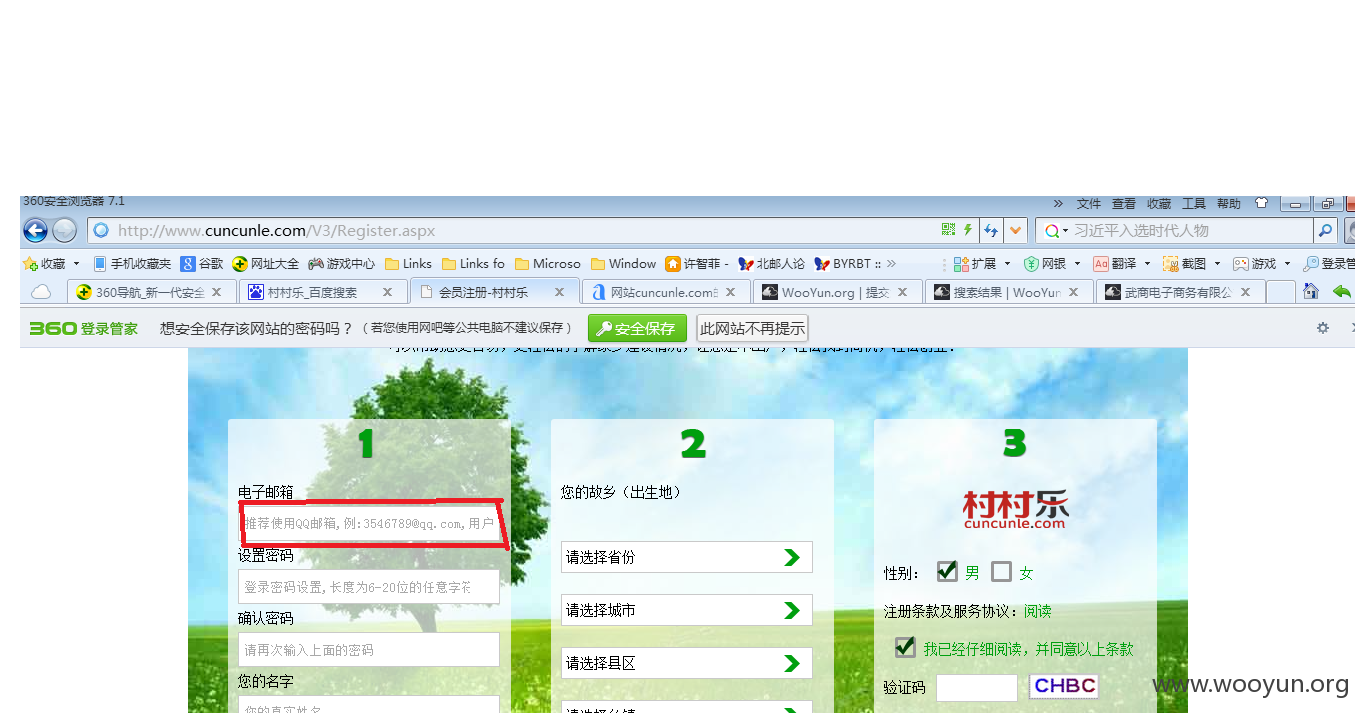Click the CHBC captcha image
The height and width of the screenshot is (713, 1358).
[1064, 686]
